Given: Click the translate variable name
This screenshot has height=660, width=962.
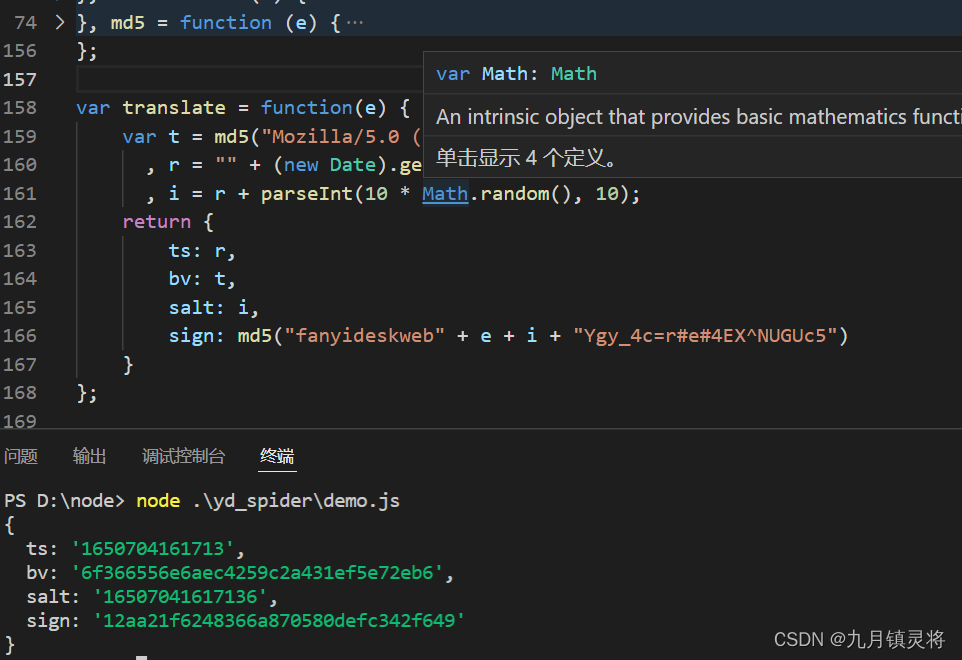Looking at the screenshot, I should coord(174,108).
